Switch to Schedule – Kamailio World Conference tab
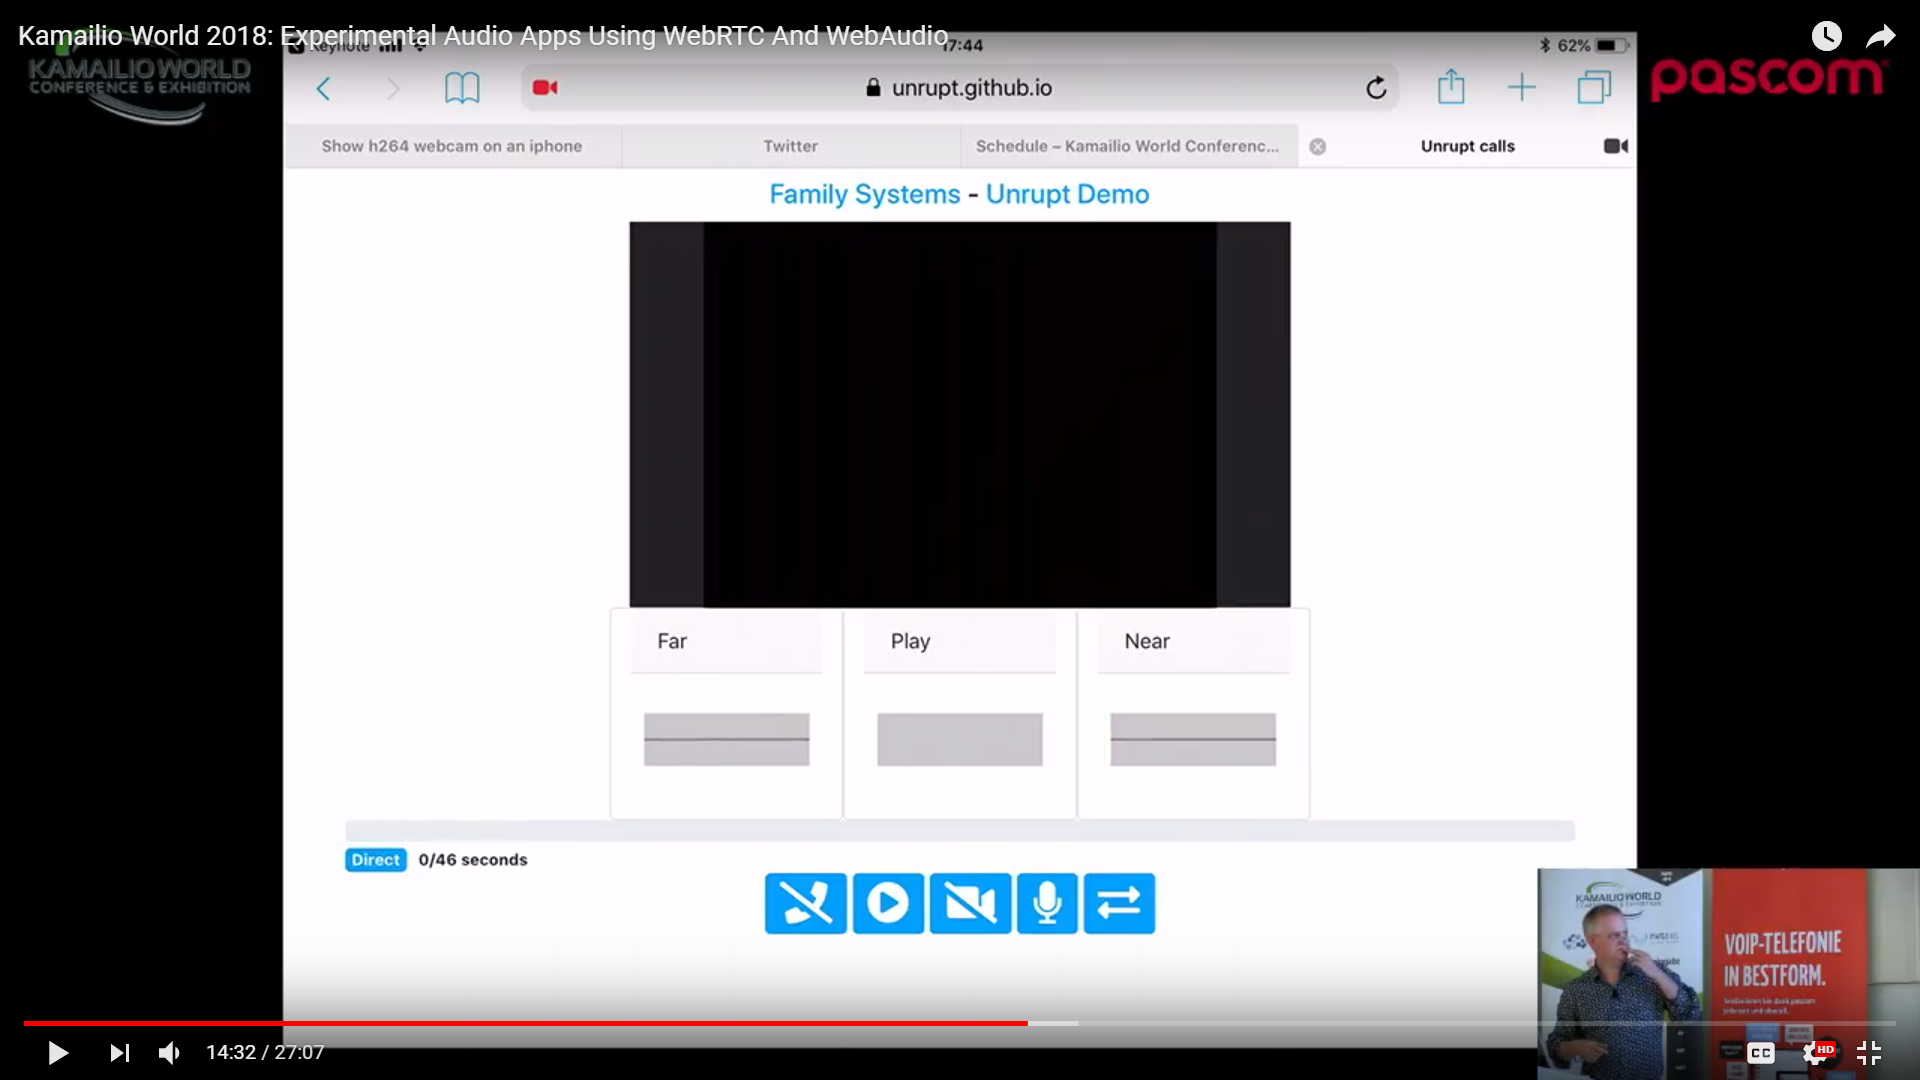This screenshot has height=1080, width=1920. [1128, 146]
